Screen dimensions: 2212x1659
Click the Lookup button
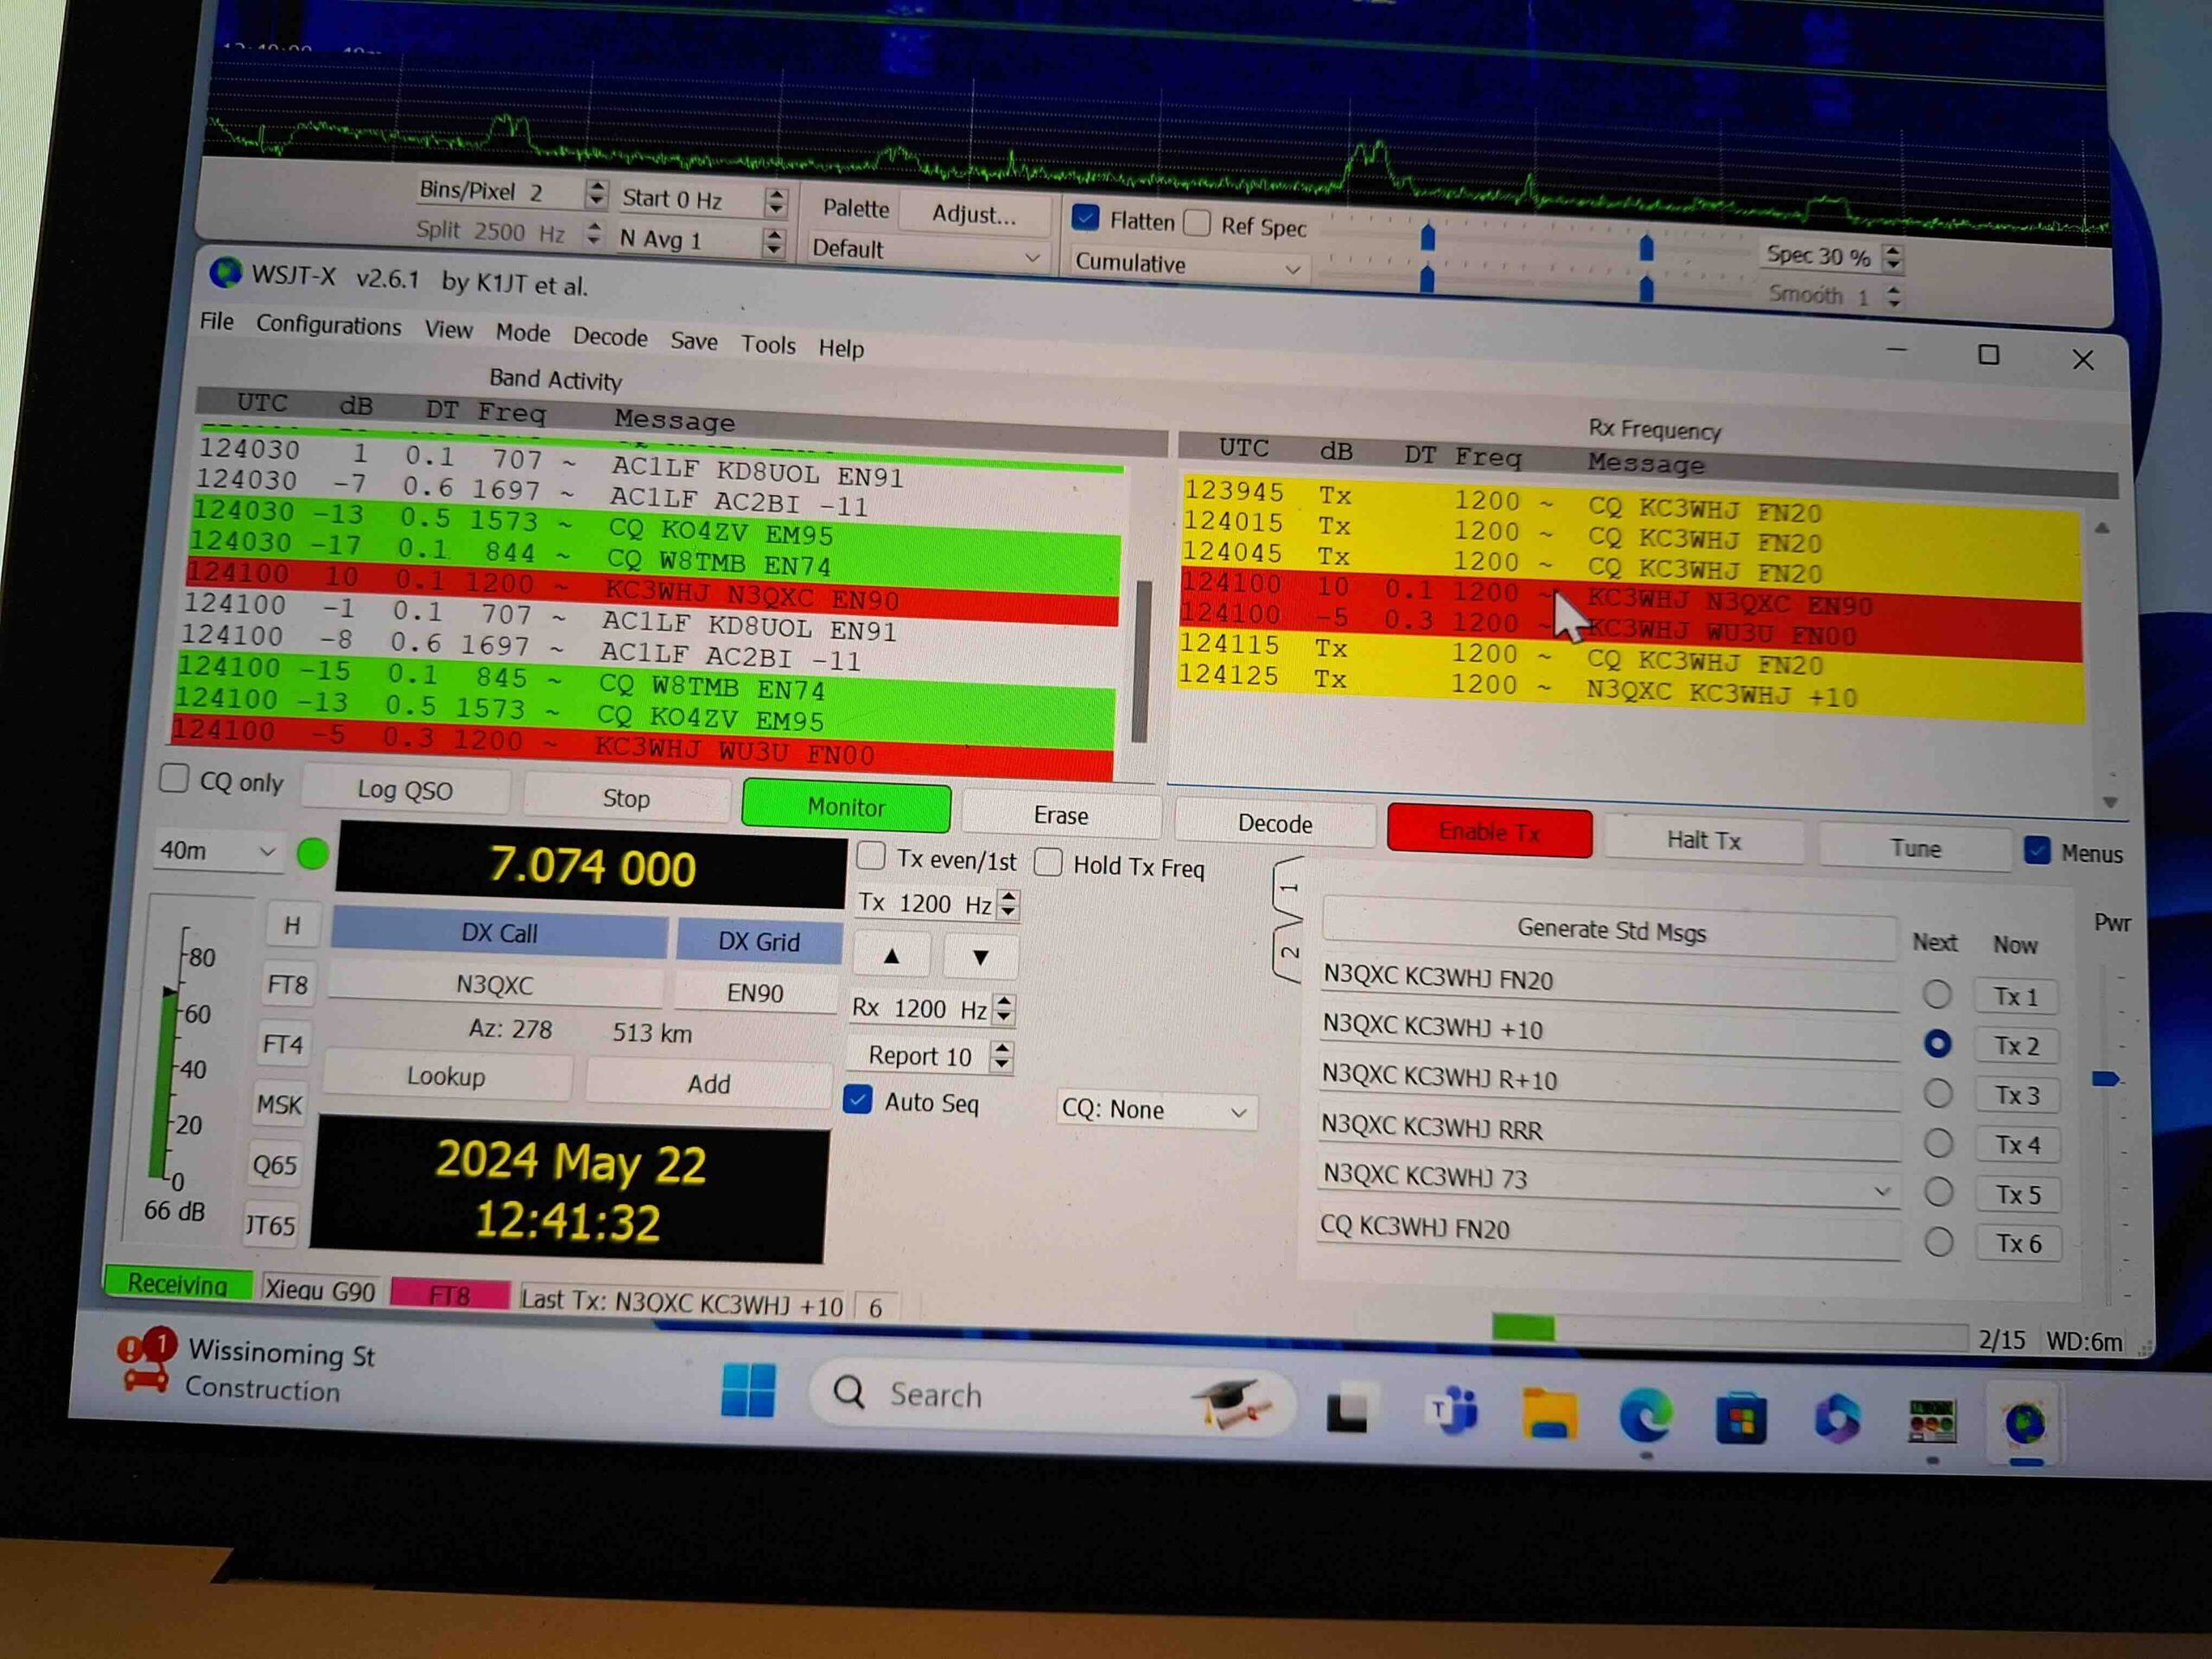click(446, 1077)
